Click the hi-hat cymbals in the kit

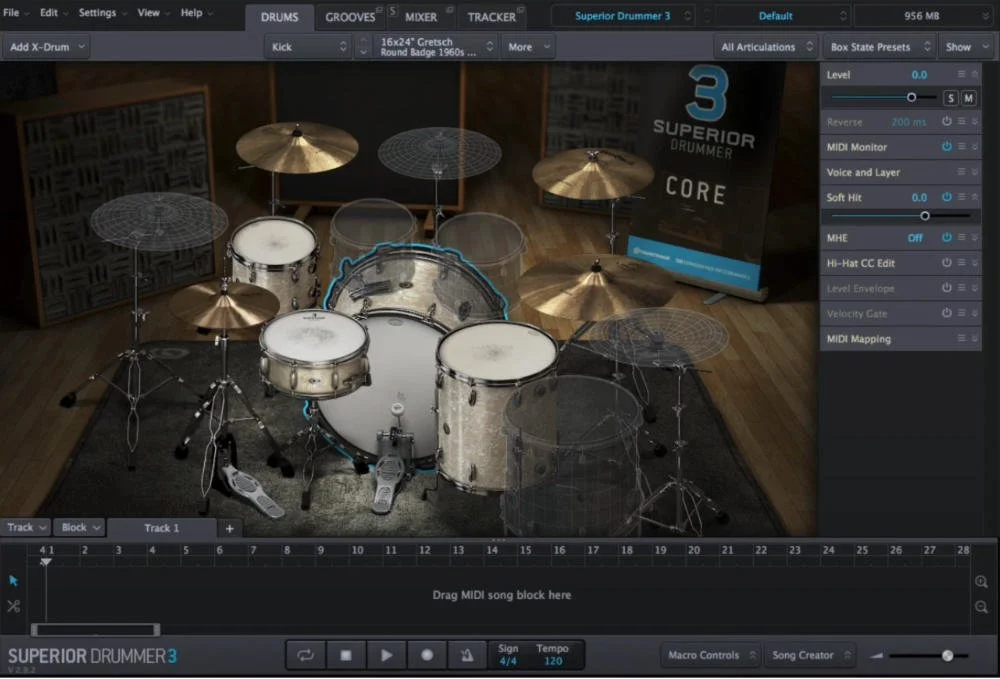pos(224,305)
